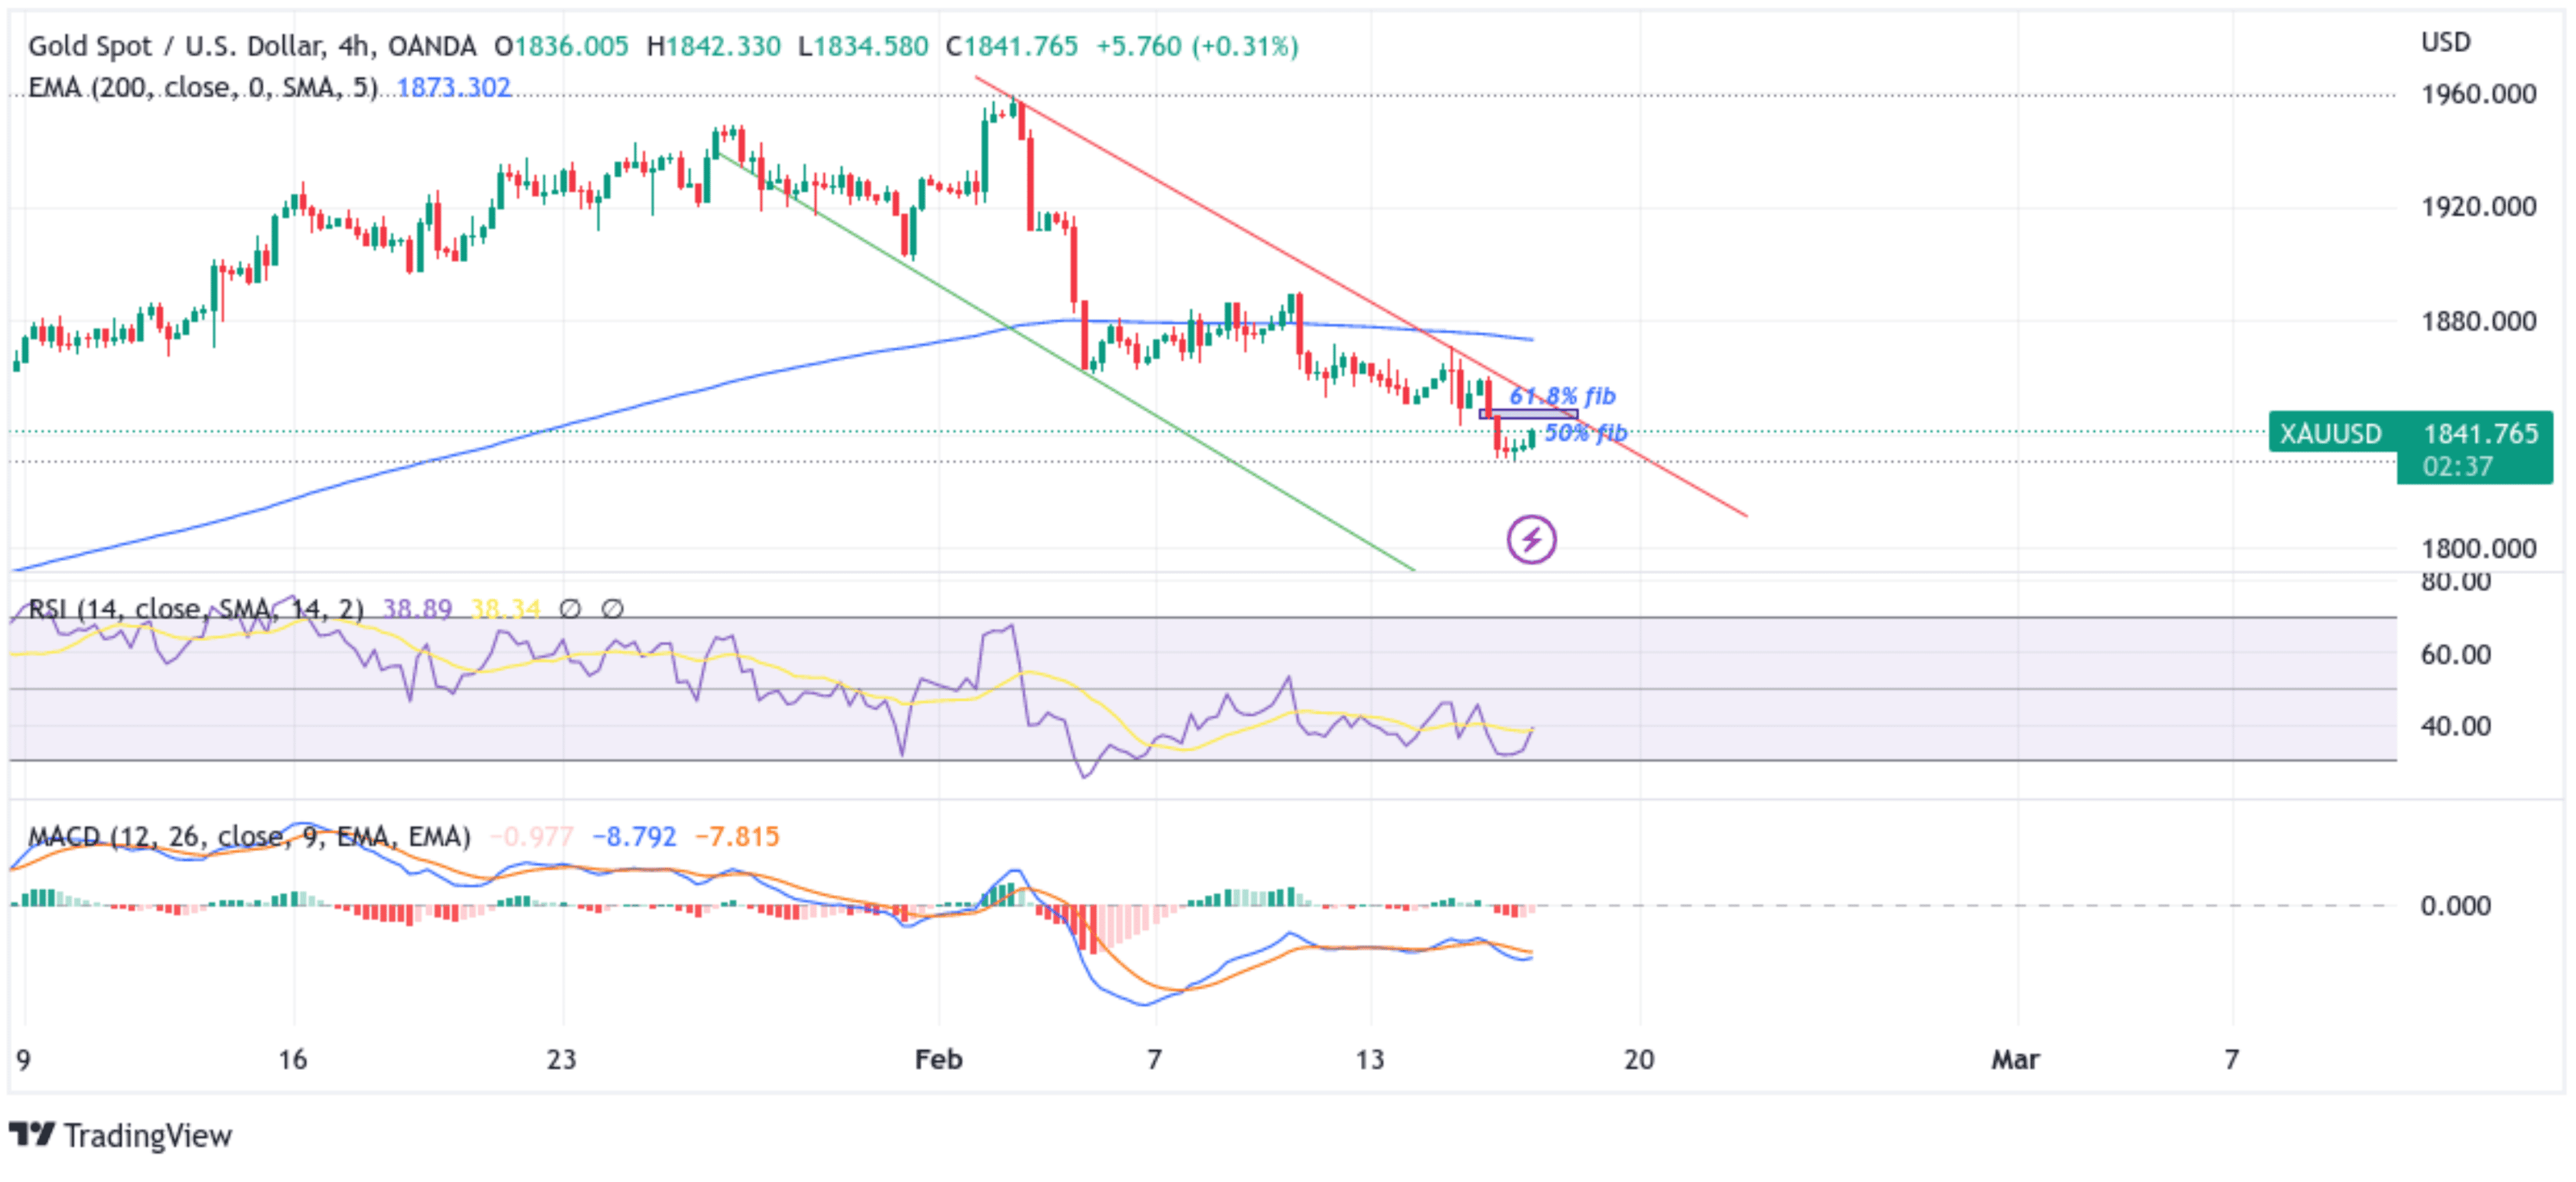Image resolution: width=2576 pixels, height=1182 pixels.
Task: Click the EMA (200, close, 0, SMA, 5) legend
Action: click(203, 88)
